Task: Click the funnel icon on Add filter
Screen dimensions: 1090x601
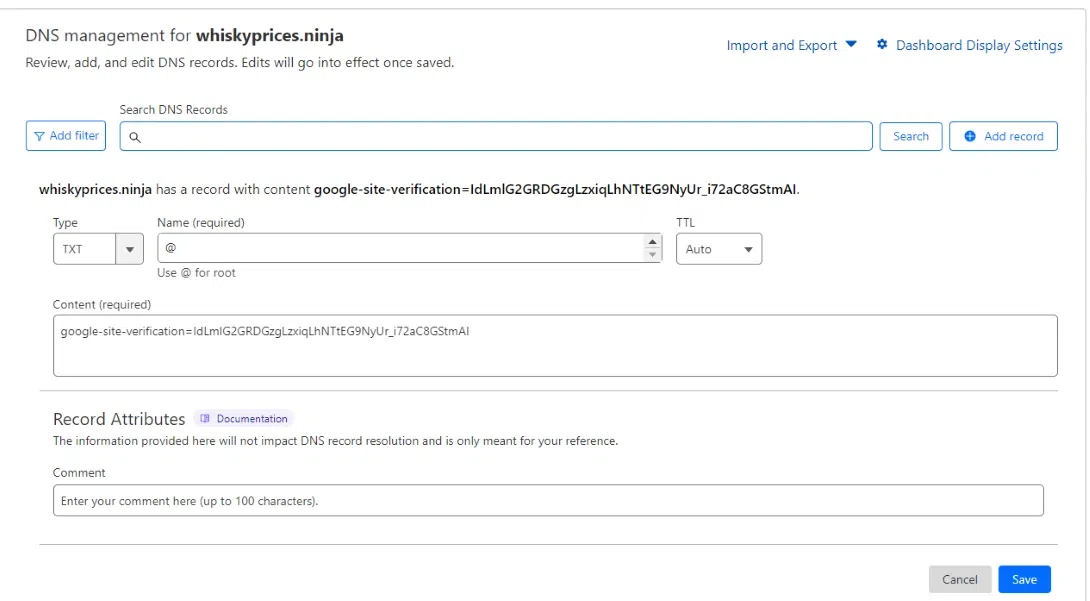Action: pyautogui.click(x=39, y=136)
